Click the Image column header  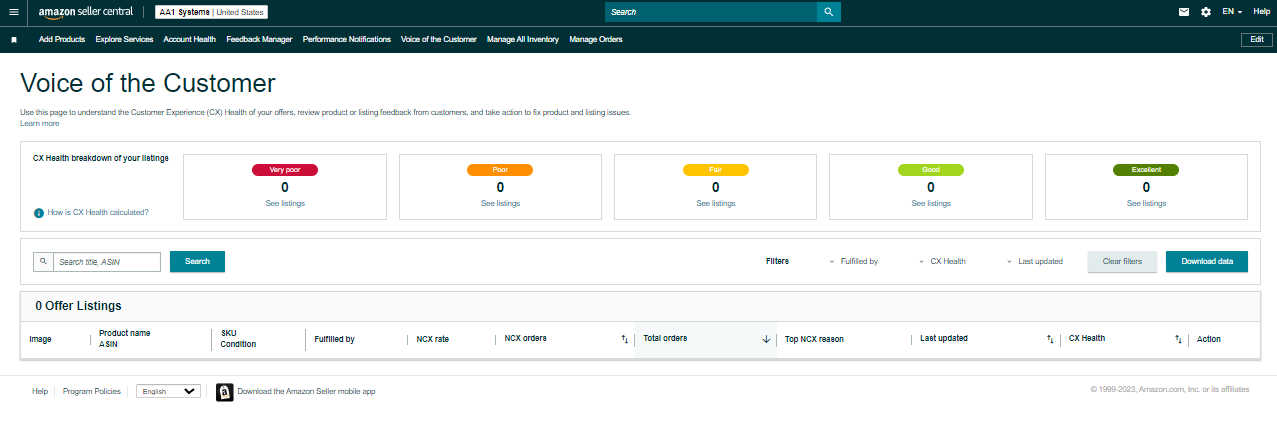pos(40,339)
